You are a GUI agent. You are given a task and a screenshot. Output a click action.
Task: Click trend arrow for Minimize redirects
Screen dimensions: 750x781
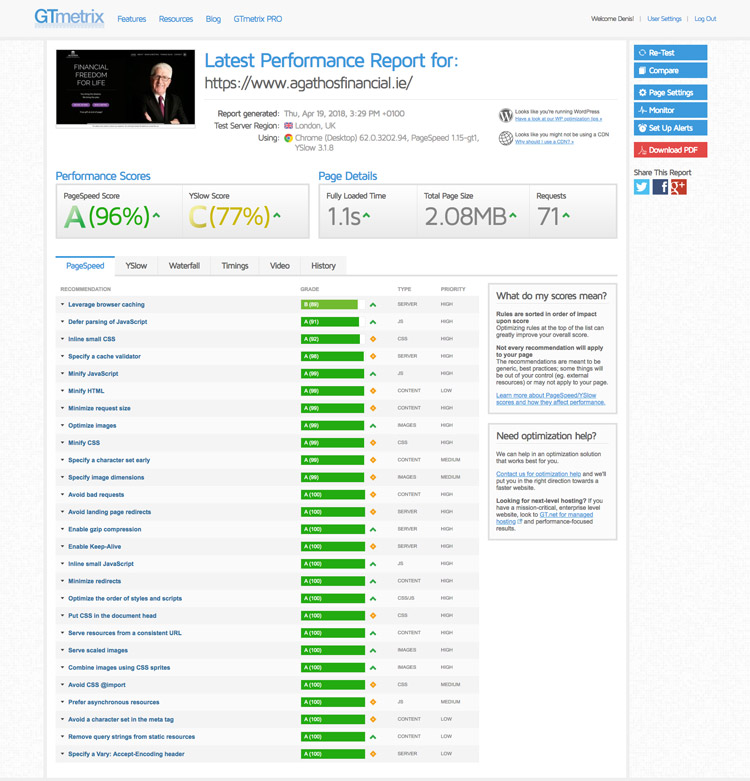click(373, 581)
